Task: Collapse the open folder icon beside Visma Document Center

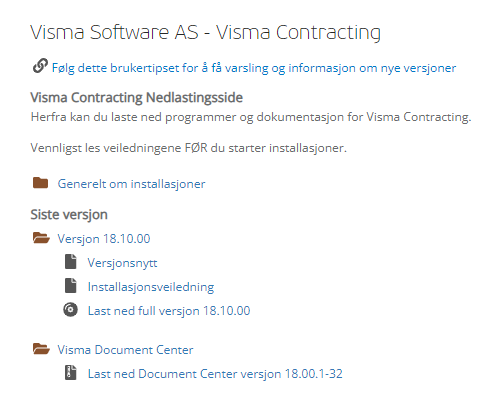Action: click(x=41, y=349)
